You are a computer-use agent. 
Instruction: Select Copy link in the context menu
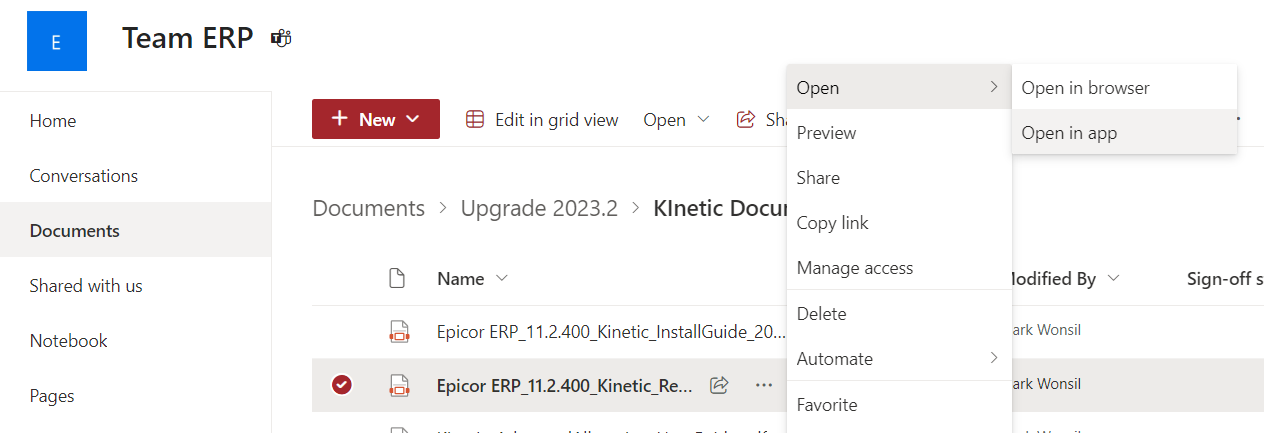tap(833, 223)
